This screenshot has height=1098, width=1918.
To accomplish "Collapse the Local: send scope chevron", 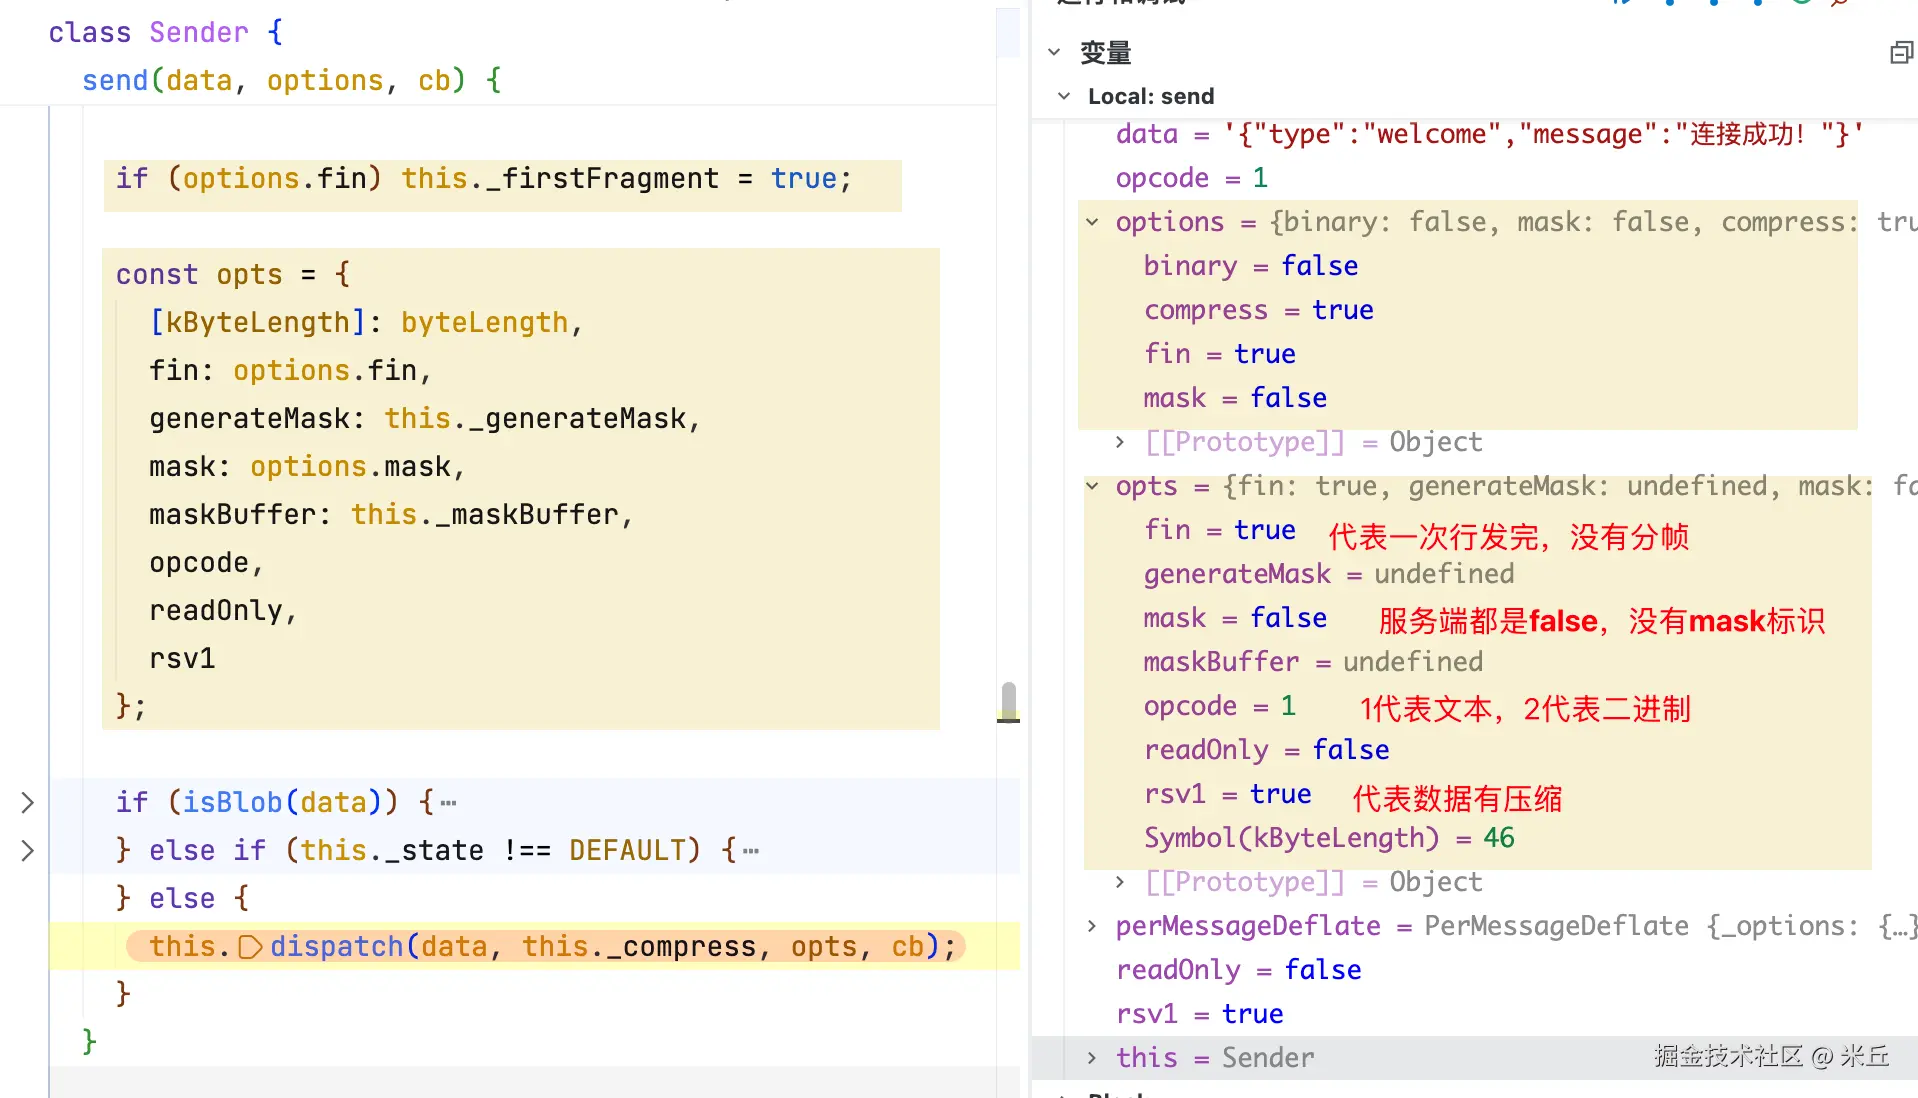I will [1064, 96].
